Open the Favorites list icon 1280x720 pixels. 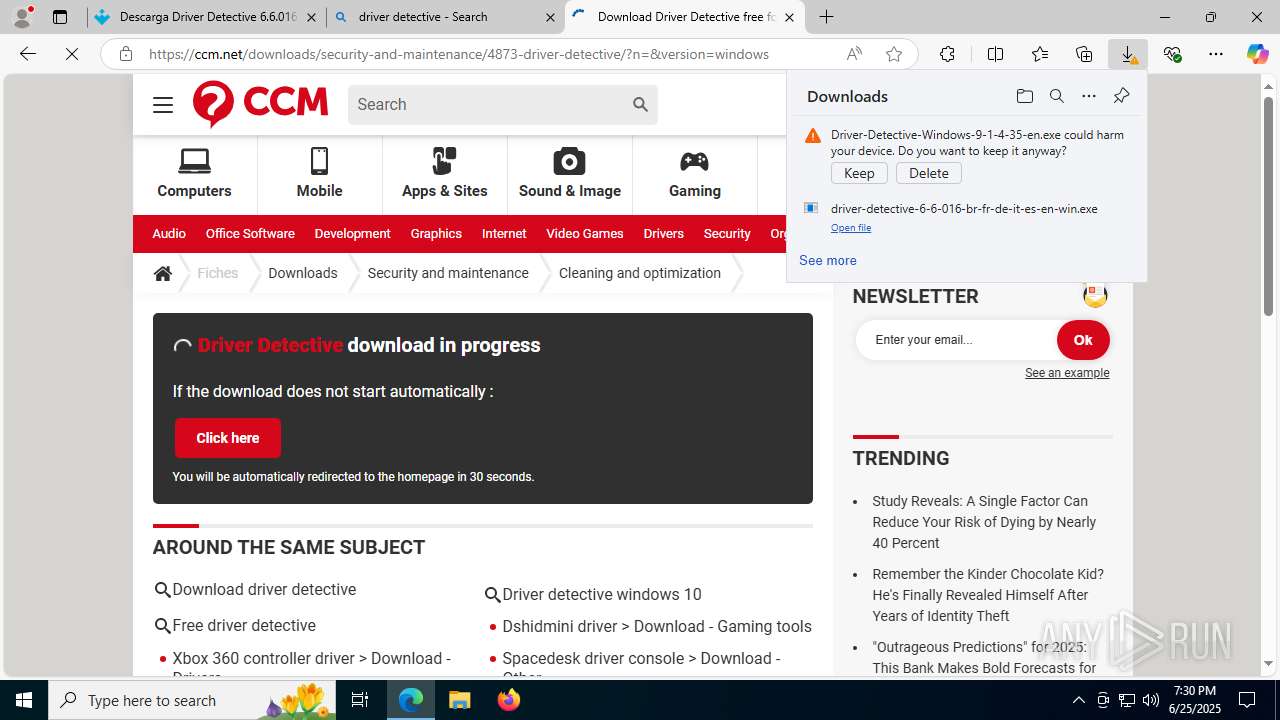click(x=1040, y=54)
